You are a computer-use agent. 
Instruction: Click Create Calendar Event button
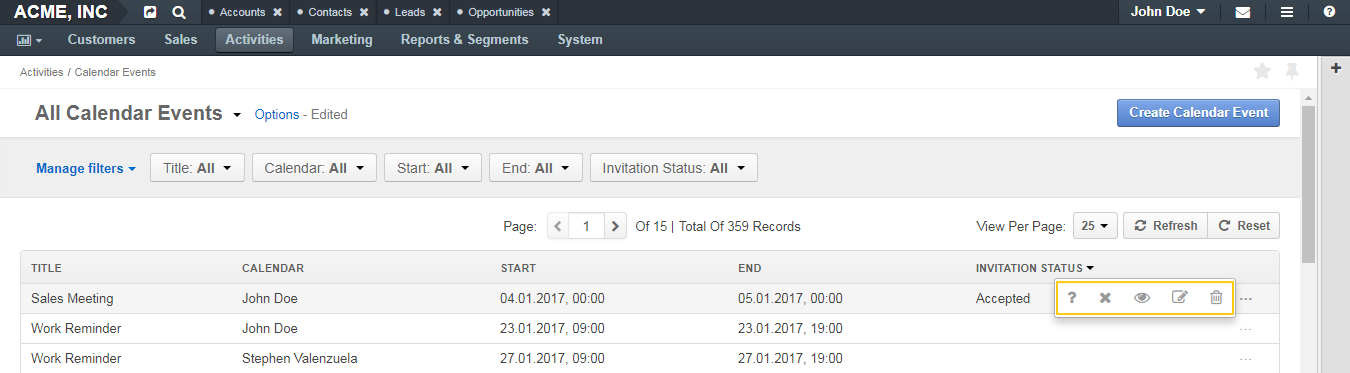(1198, 113)
